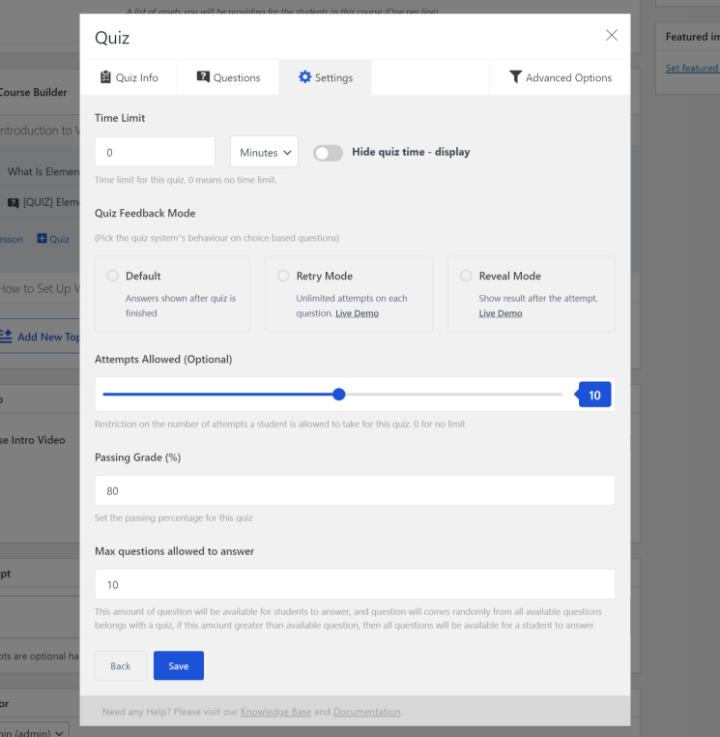Click the blue attempts value badge showing 10

[x=594, y=395]
